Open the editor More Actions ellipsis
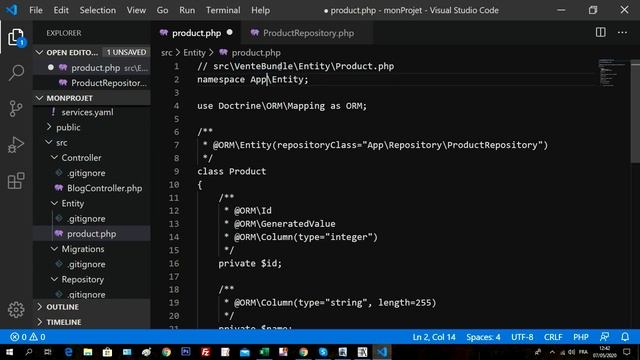This screenshot has width=640, height=360. (622, 32)
